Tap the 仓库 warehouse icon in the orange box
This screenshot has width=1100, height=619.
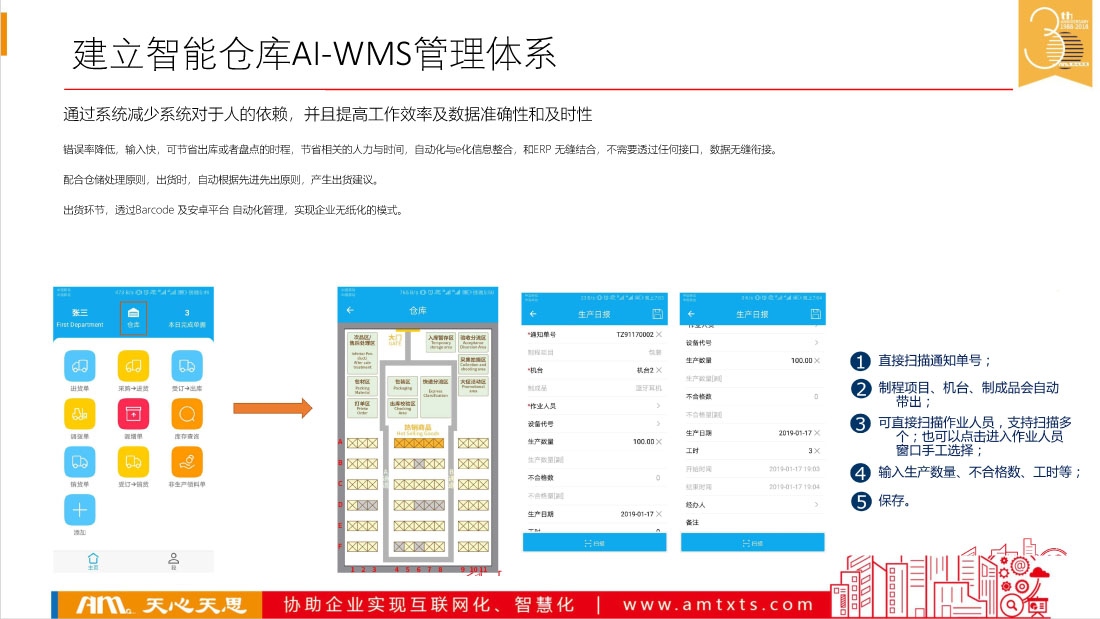pos(133,316)
